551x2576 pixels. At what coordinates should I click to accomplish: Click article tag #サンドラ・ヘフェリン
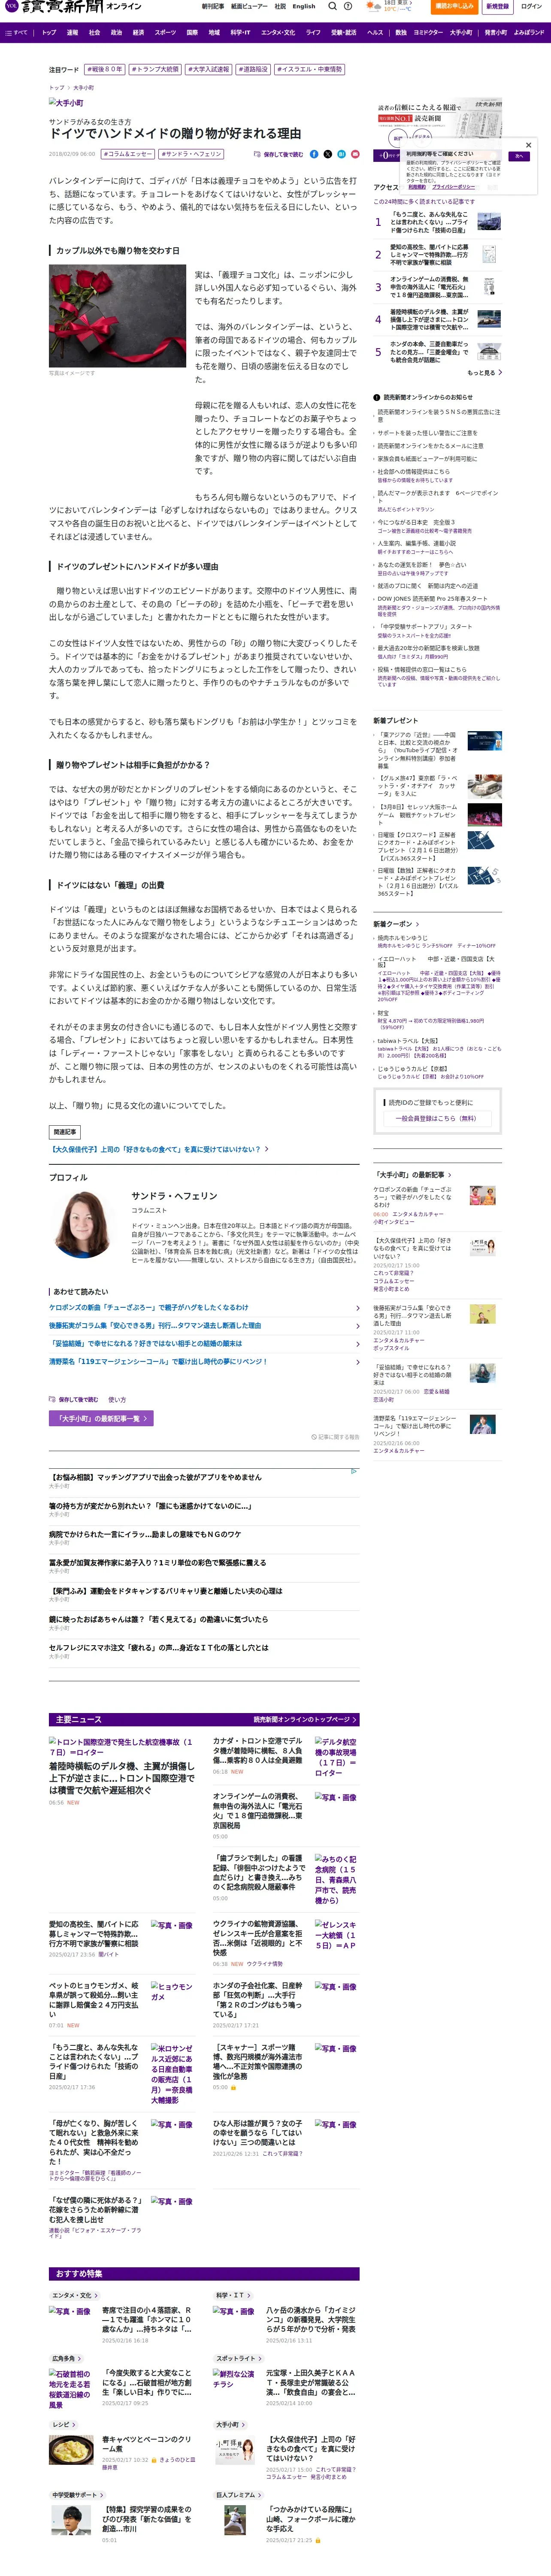191,154
